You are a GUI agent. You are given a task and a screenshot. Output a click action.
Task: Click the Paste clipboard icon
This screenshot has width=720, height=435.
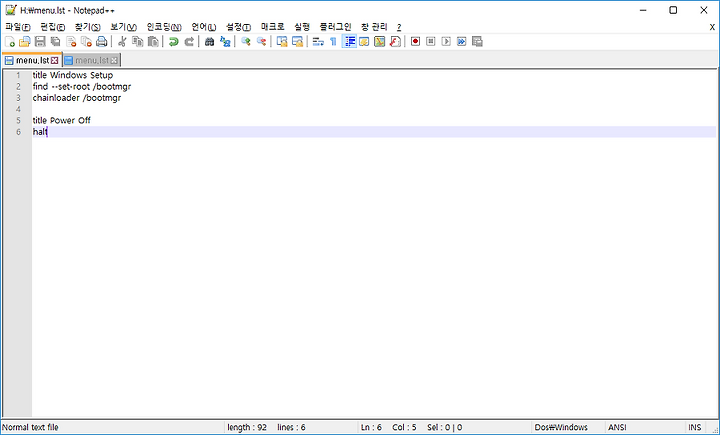pos(153,42)
